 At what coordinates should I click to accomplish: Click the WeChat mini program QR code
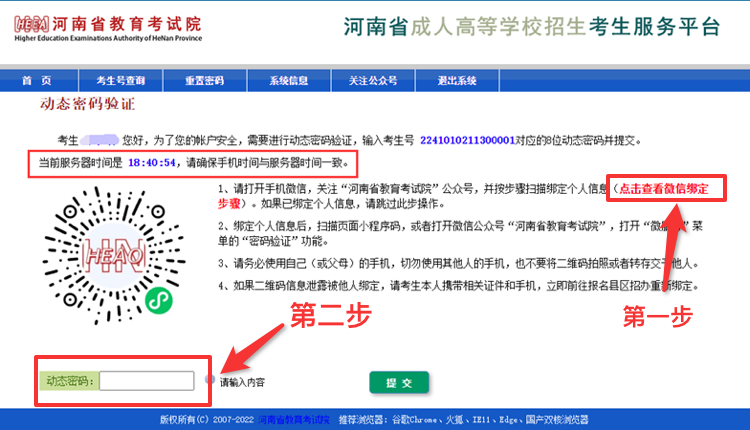point(114,256)
